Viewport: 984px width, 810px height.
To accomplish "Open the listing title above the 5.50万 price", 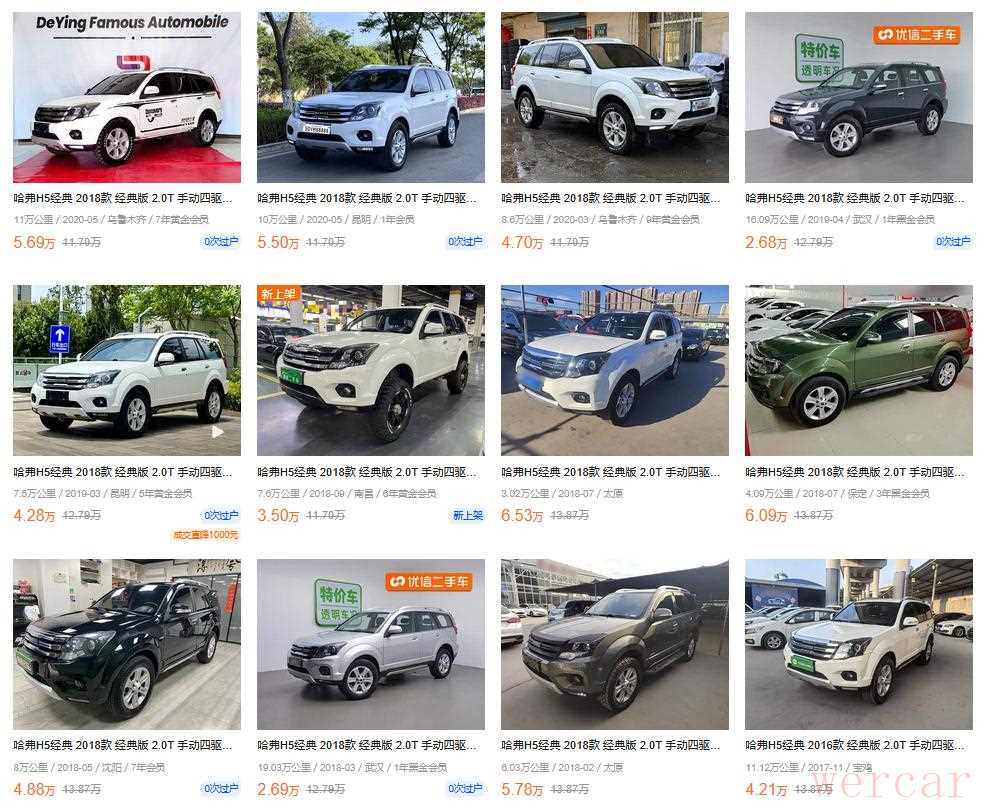I will (x=366, y=198).
